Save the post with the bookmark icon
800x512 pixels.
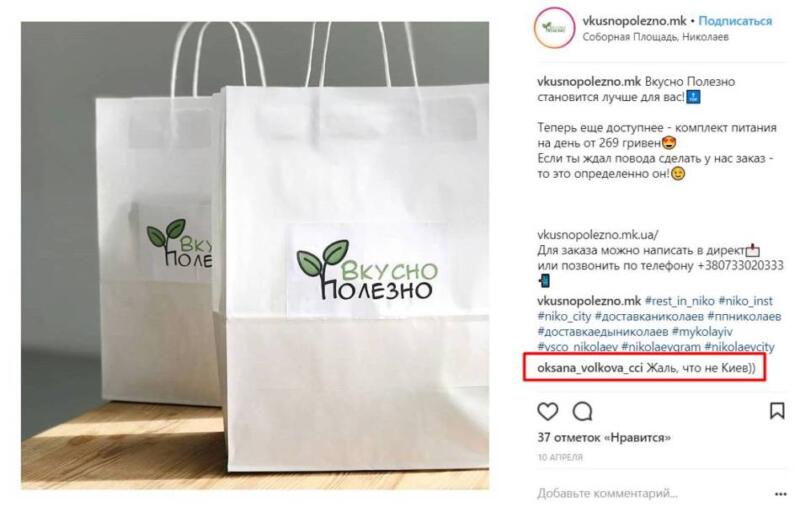[777, 411]
